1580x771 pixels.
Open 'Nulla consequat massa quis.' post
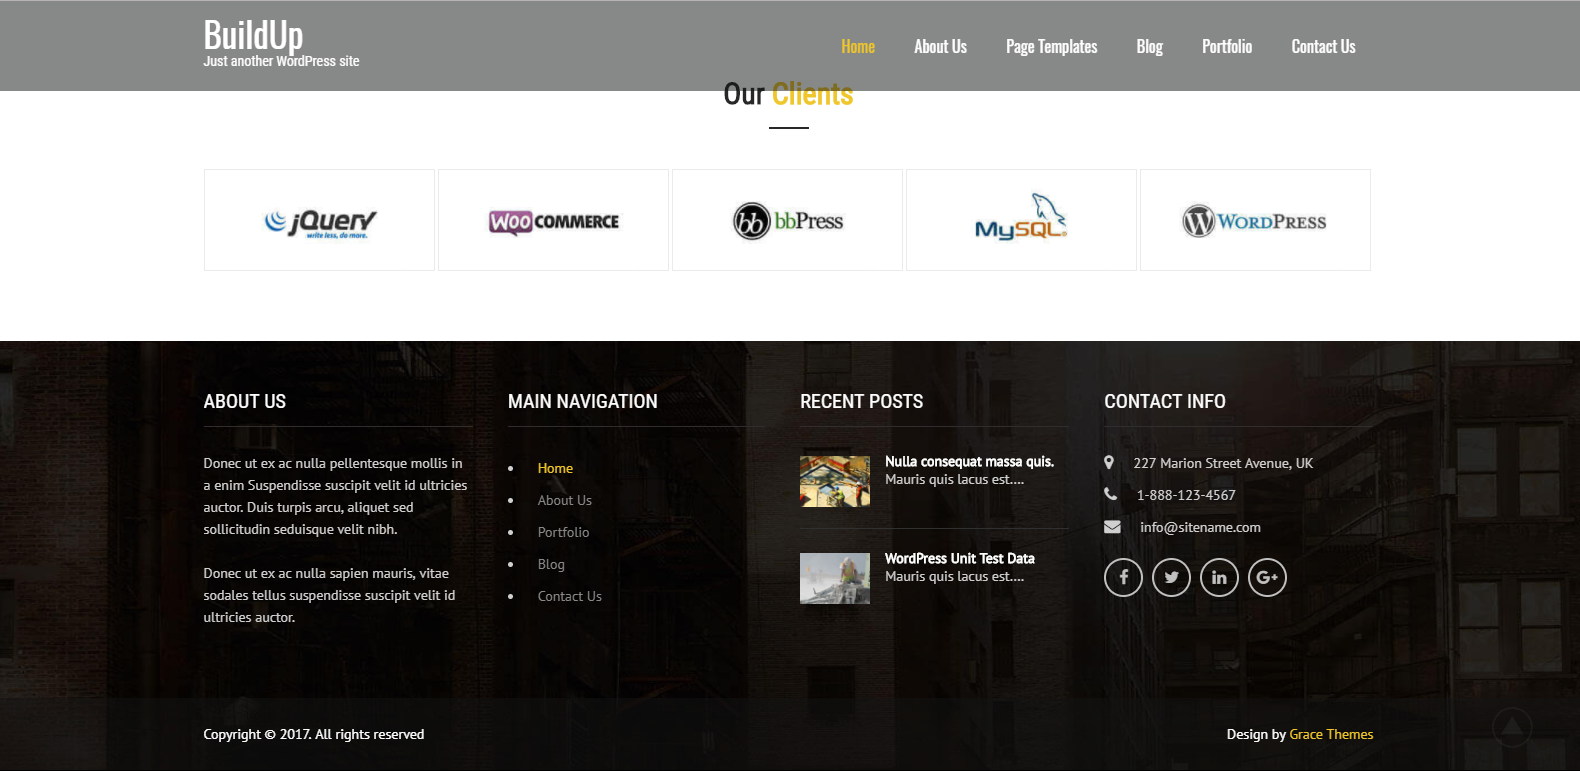969,461
